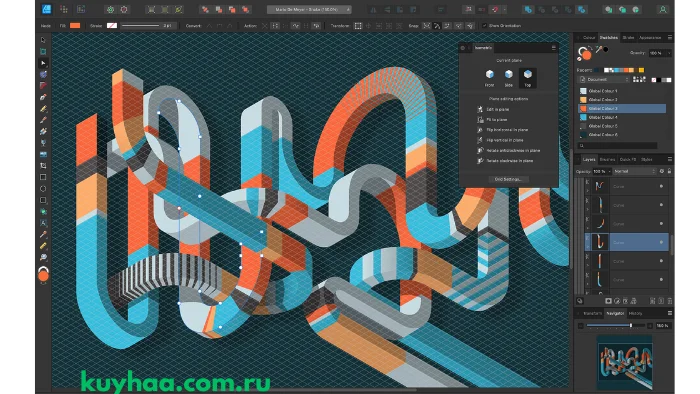Hide the highlighted Curve layer

pos(661,242)
